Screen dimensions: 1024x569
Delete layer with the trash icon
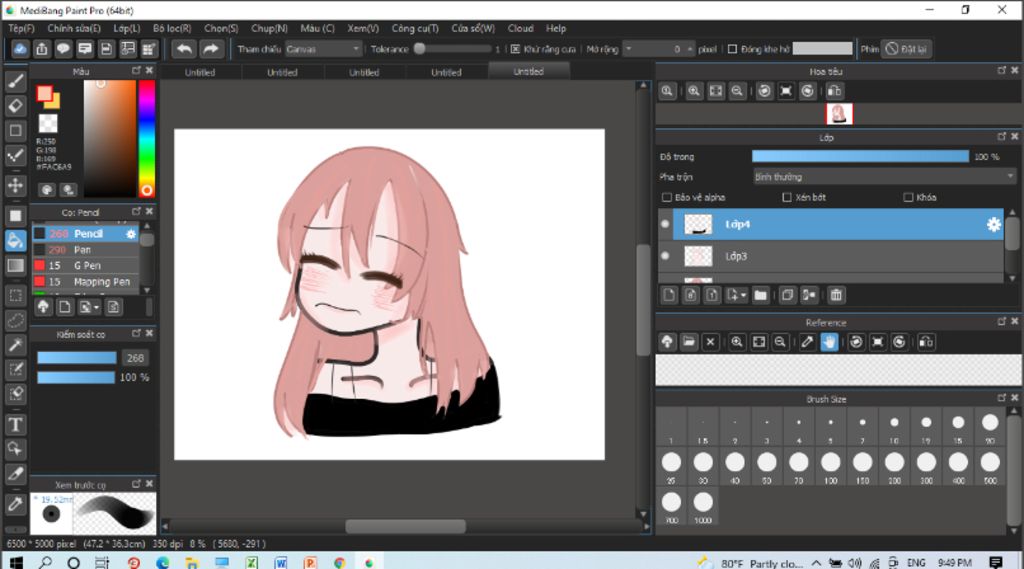pos(836,295)
